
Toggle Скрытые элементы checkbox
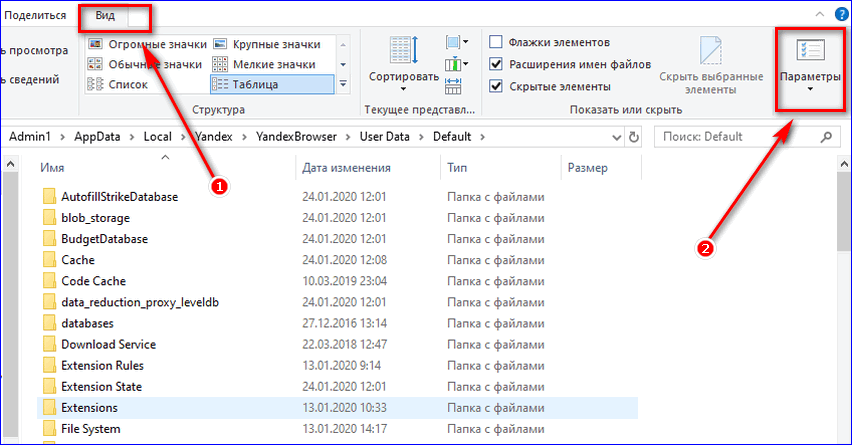[496, 86]
